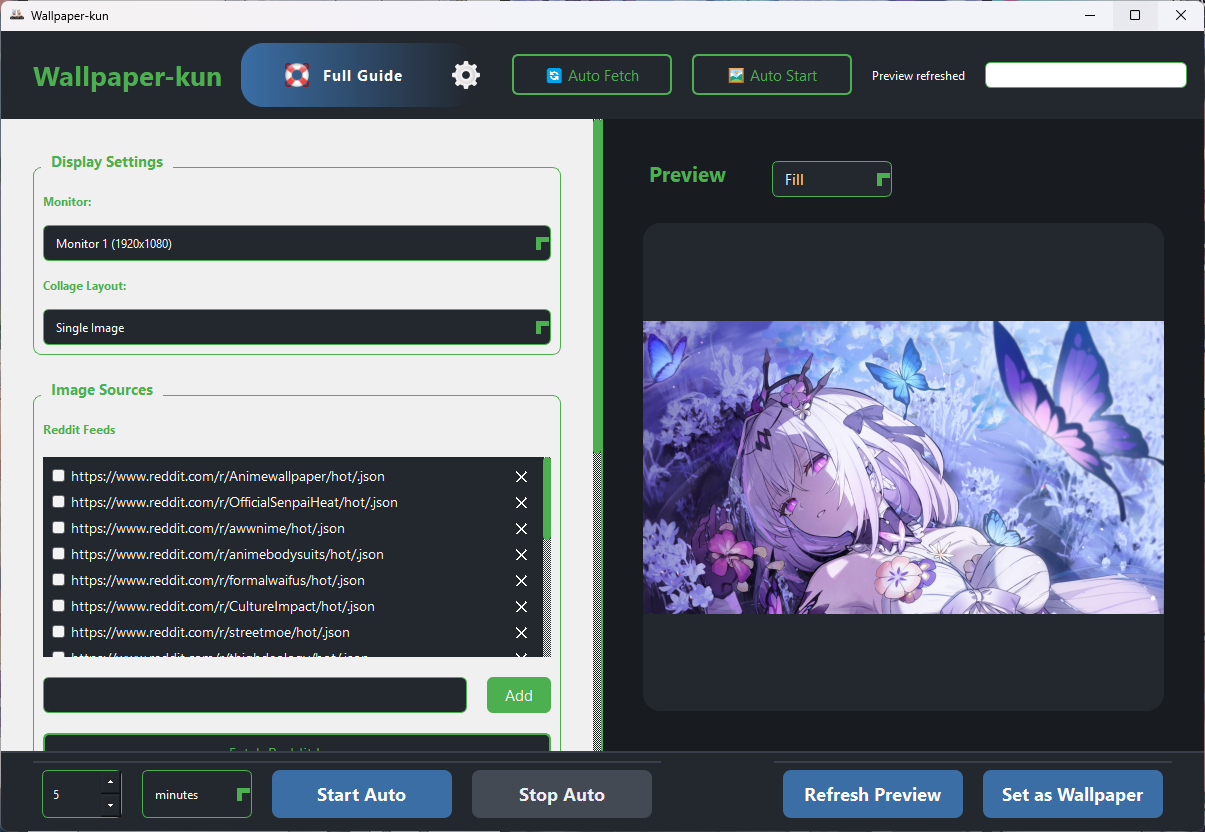Click the Auto Start button
Image resolution: width=1205 pixels, height=832 pixels.
click(772, 75)
